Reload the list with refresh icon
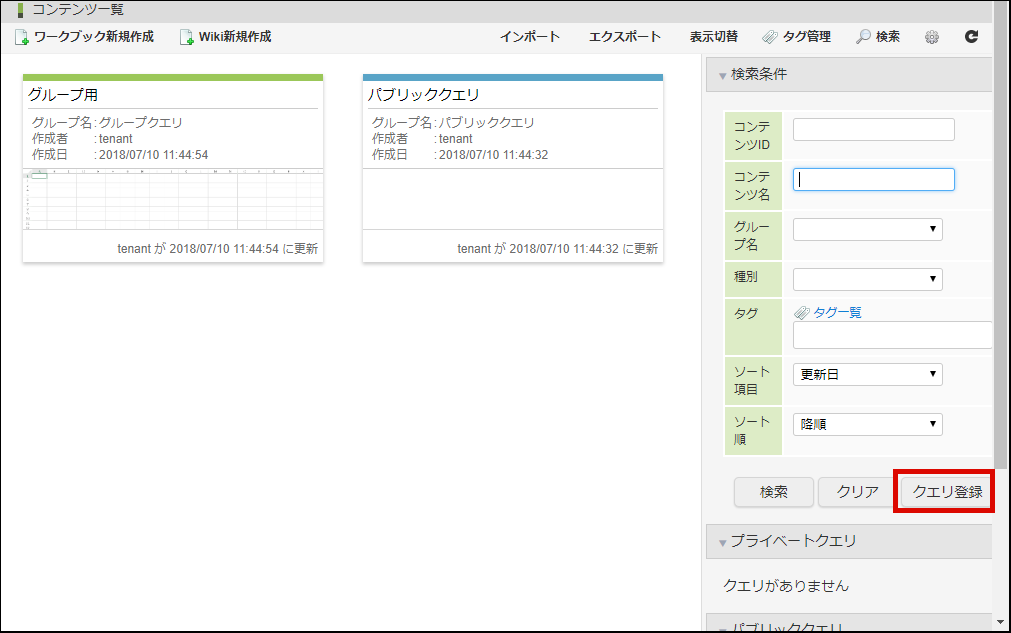The height and width of the screenshot is (633, 1011). pos(972,37)
